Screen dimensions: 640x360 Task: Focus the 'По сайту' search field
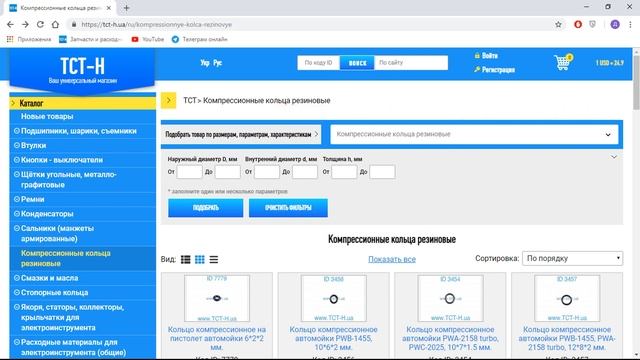point(411,63)
